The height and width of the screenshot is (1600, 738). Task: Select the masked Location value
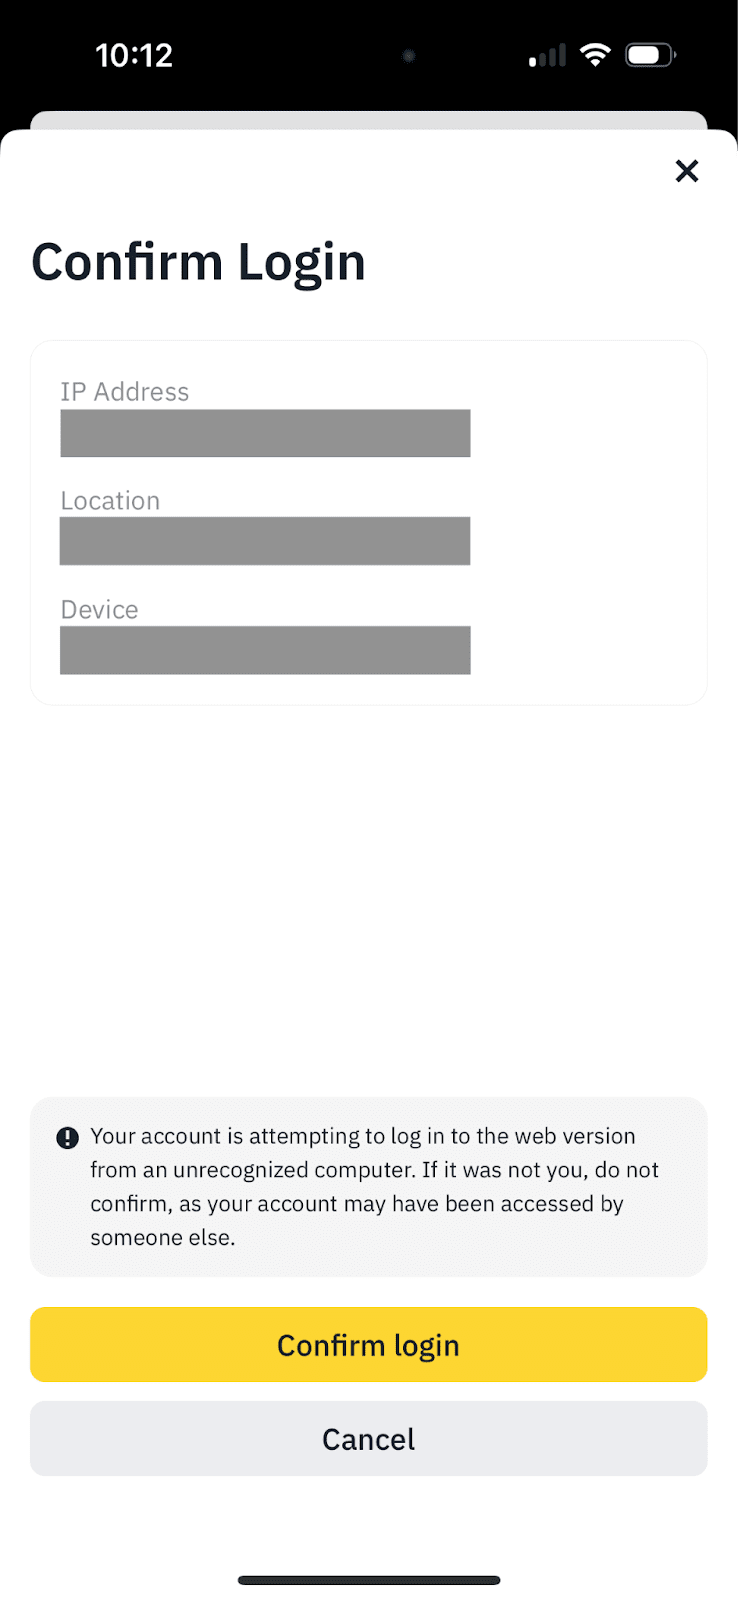[x=264, y=541]
